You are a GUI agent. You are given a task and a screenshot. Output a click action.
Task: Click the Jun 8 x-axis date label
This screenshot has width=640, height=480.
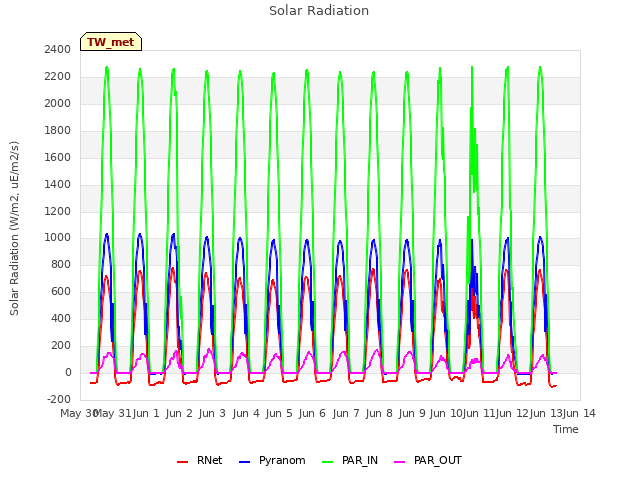pyautogui.click(x=379, y=413)
